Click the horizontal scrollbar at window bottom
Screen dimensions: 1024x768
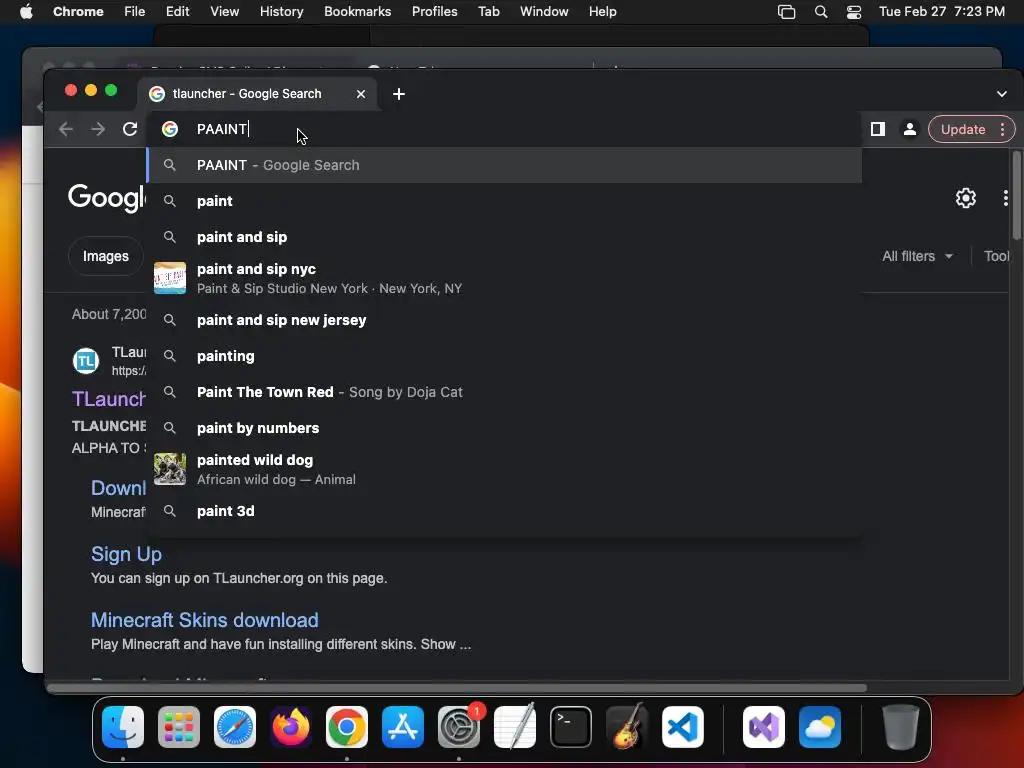click(456, 688)
